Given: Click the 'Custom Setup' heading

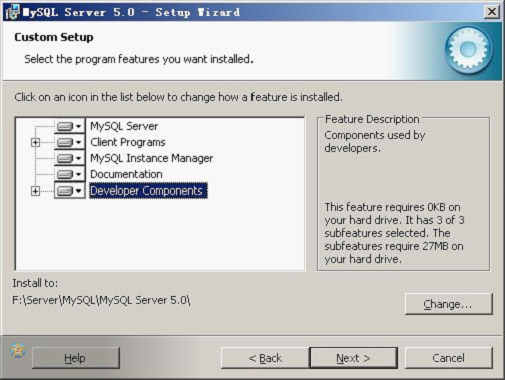Looking at the screenshot, I should [54, 37].
